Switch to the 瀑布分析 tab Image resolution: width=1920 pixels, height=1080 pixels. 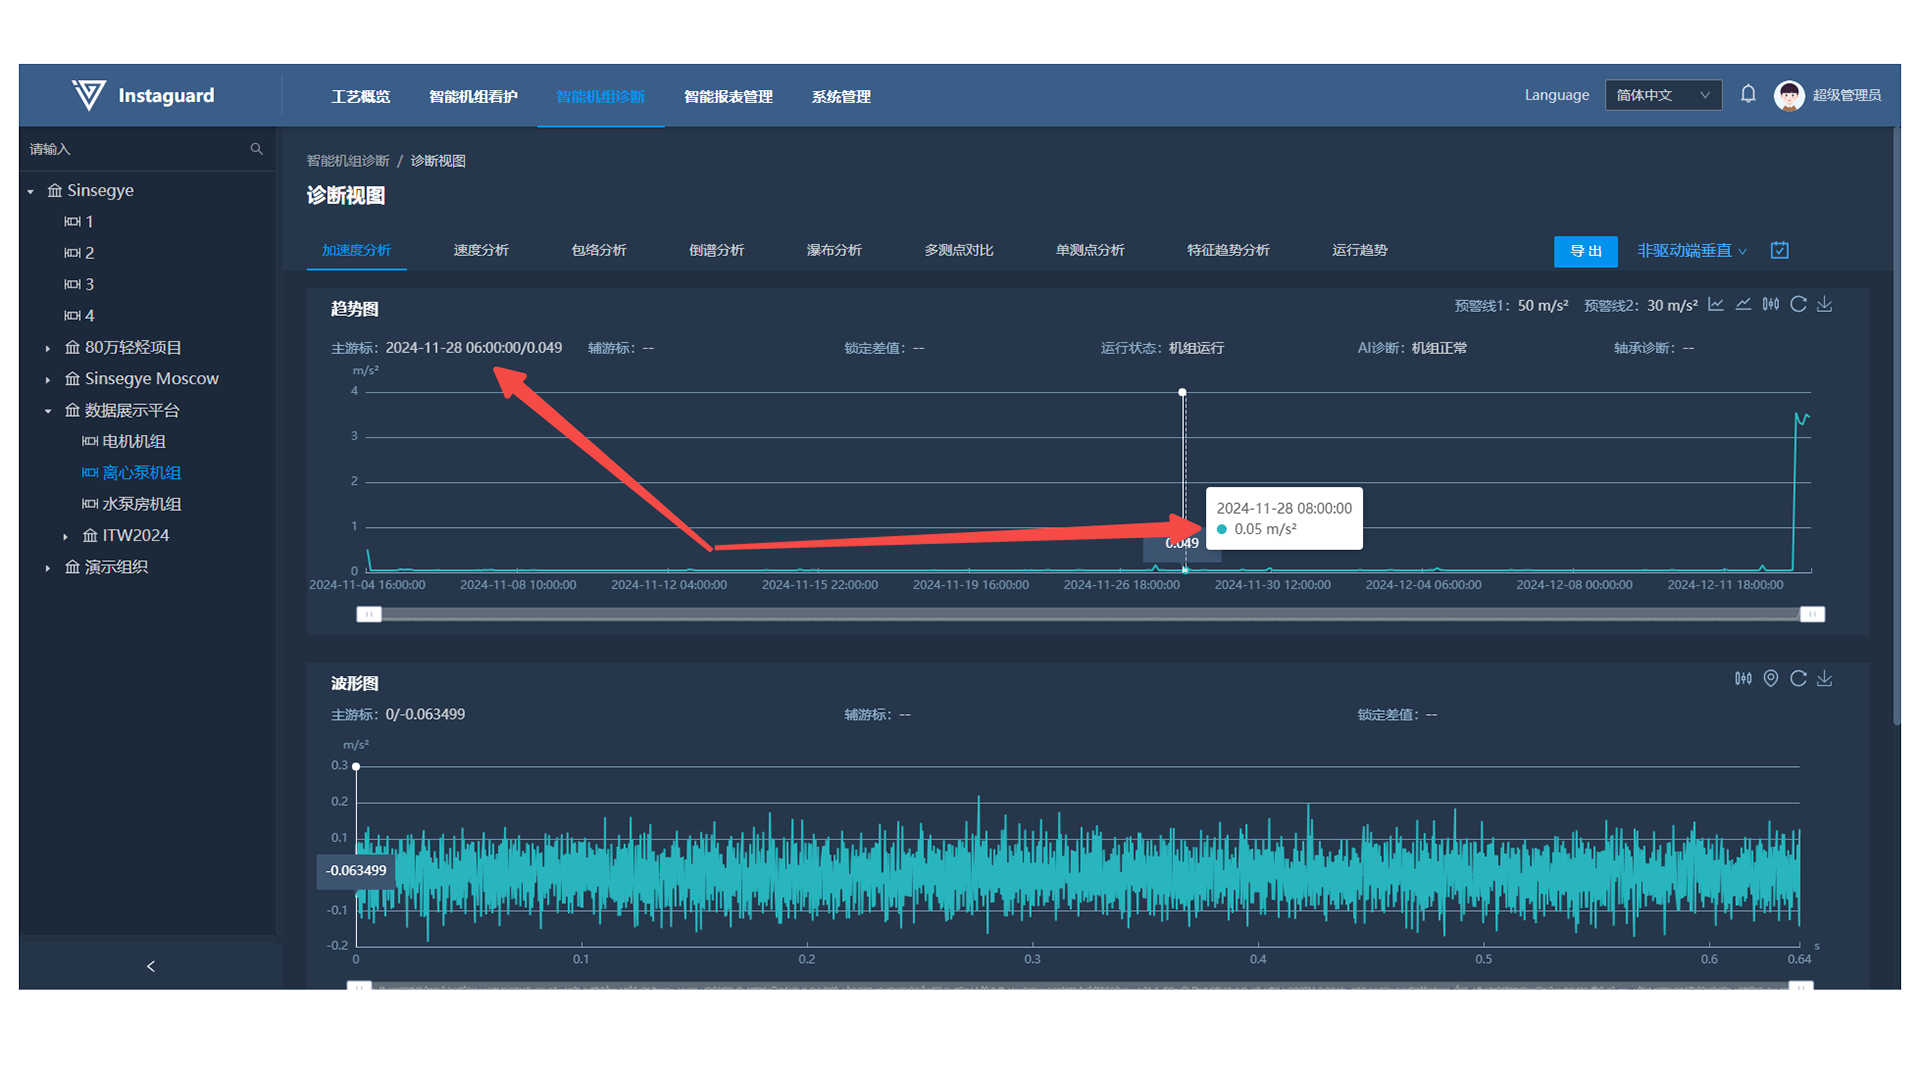point(834,250)
